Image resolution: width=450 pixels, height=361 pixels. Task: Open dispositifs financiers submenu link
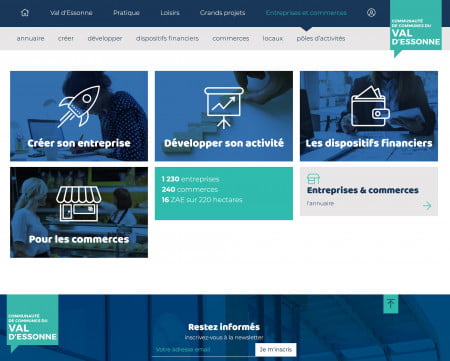coord(167,38)
